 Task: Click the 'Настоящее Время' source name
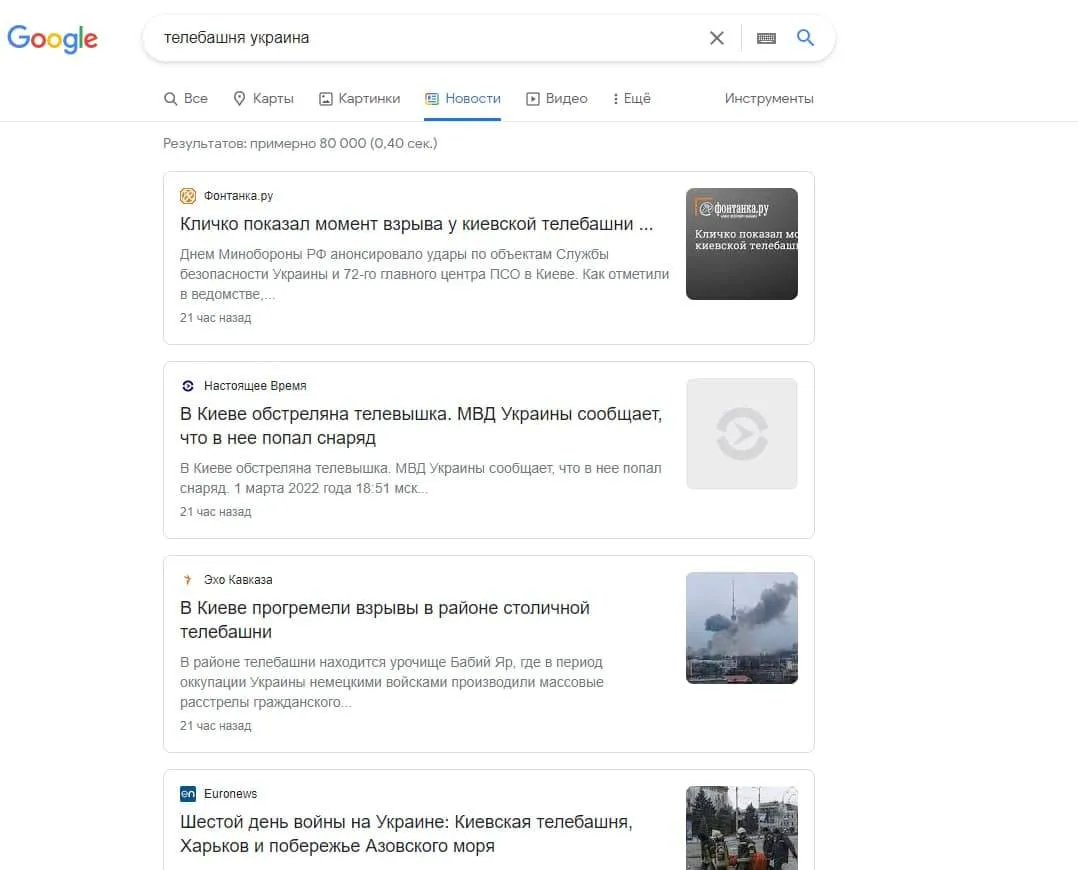[255, 386]
